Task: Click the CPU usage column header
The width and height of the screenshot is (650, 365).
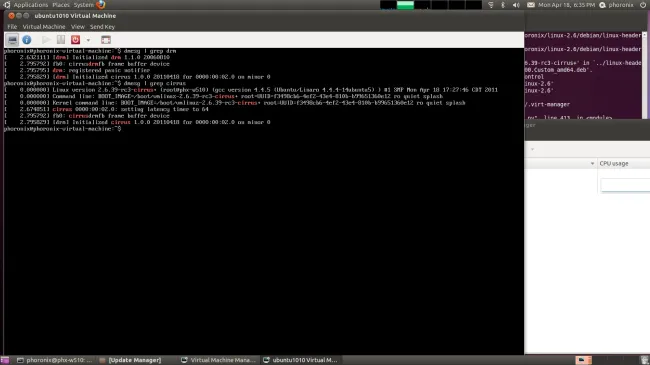Action: pos(623,163)
